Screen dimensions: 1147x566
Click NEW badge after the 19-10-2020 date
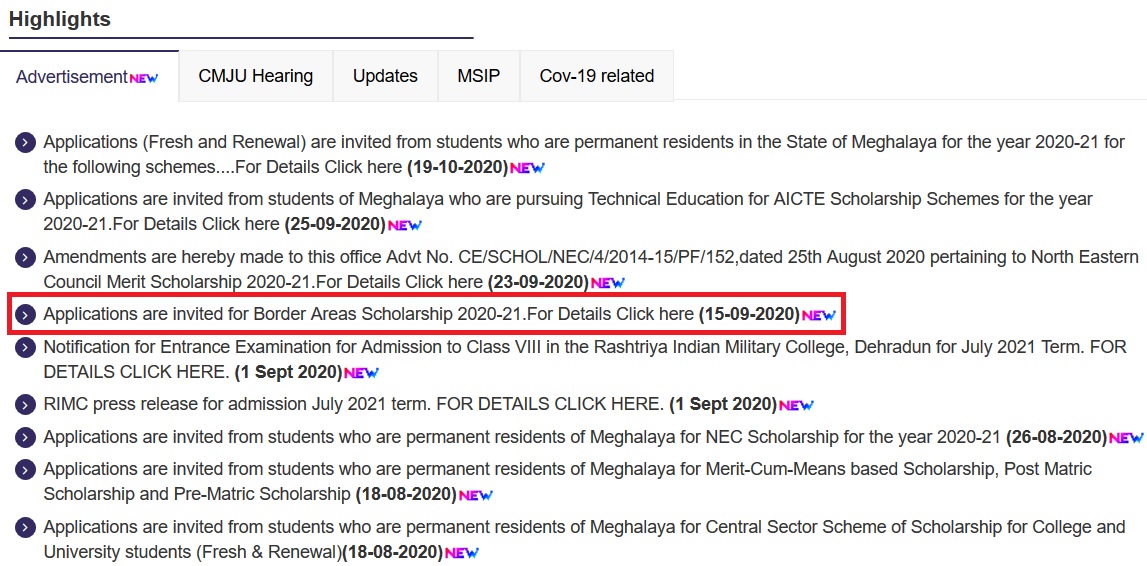pyautogui.click(x=527, y=167)
